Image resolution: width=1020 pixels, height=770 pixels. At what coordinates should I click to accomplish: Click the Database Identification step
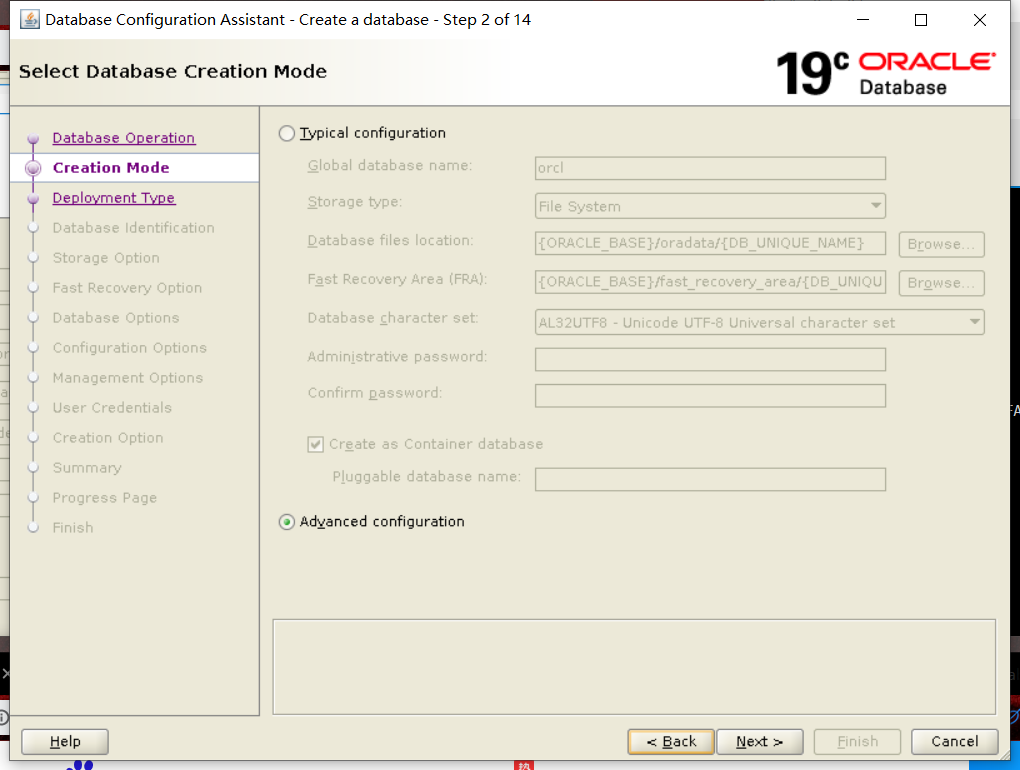[133, 228]
